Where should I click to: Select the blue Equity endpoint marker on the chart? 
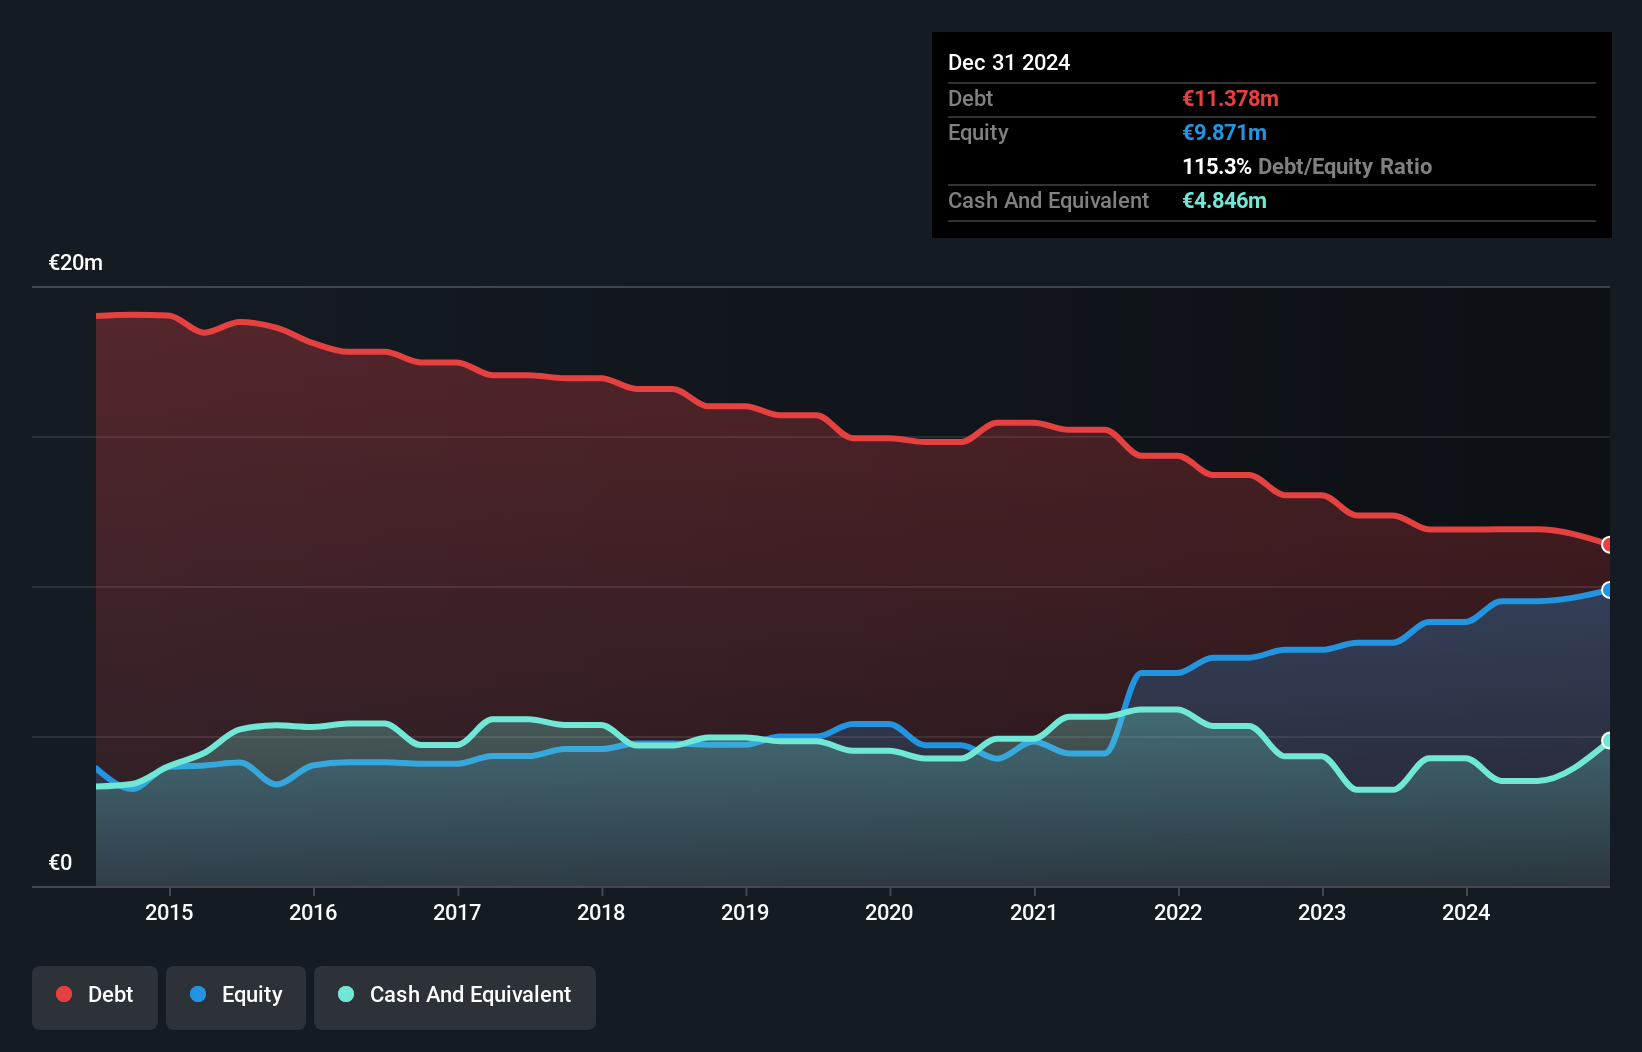(x=1608, y=590)
